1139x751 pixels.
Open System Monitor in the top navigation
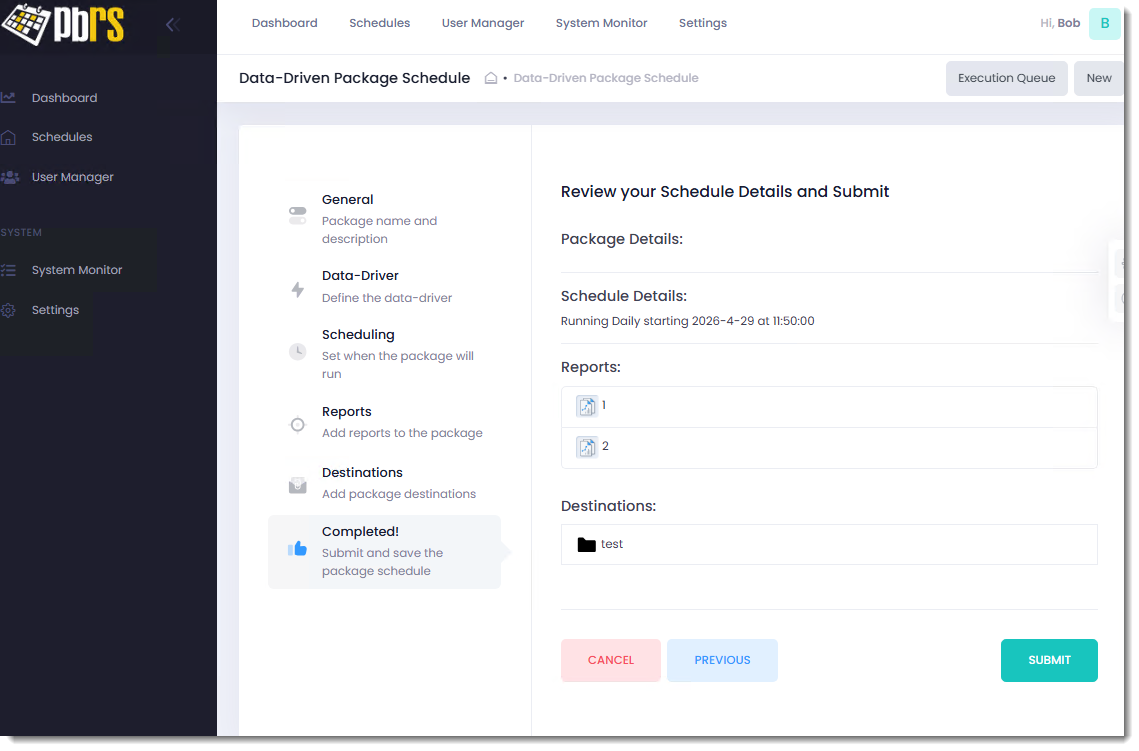tap(601, 23)
